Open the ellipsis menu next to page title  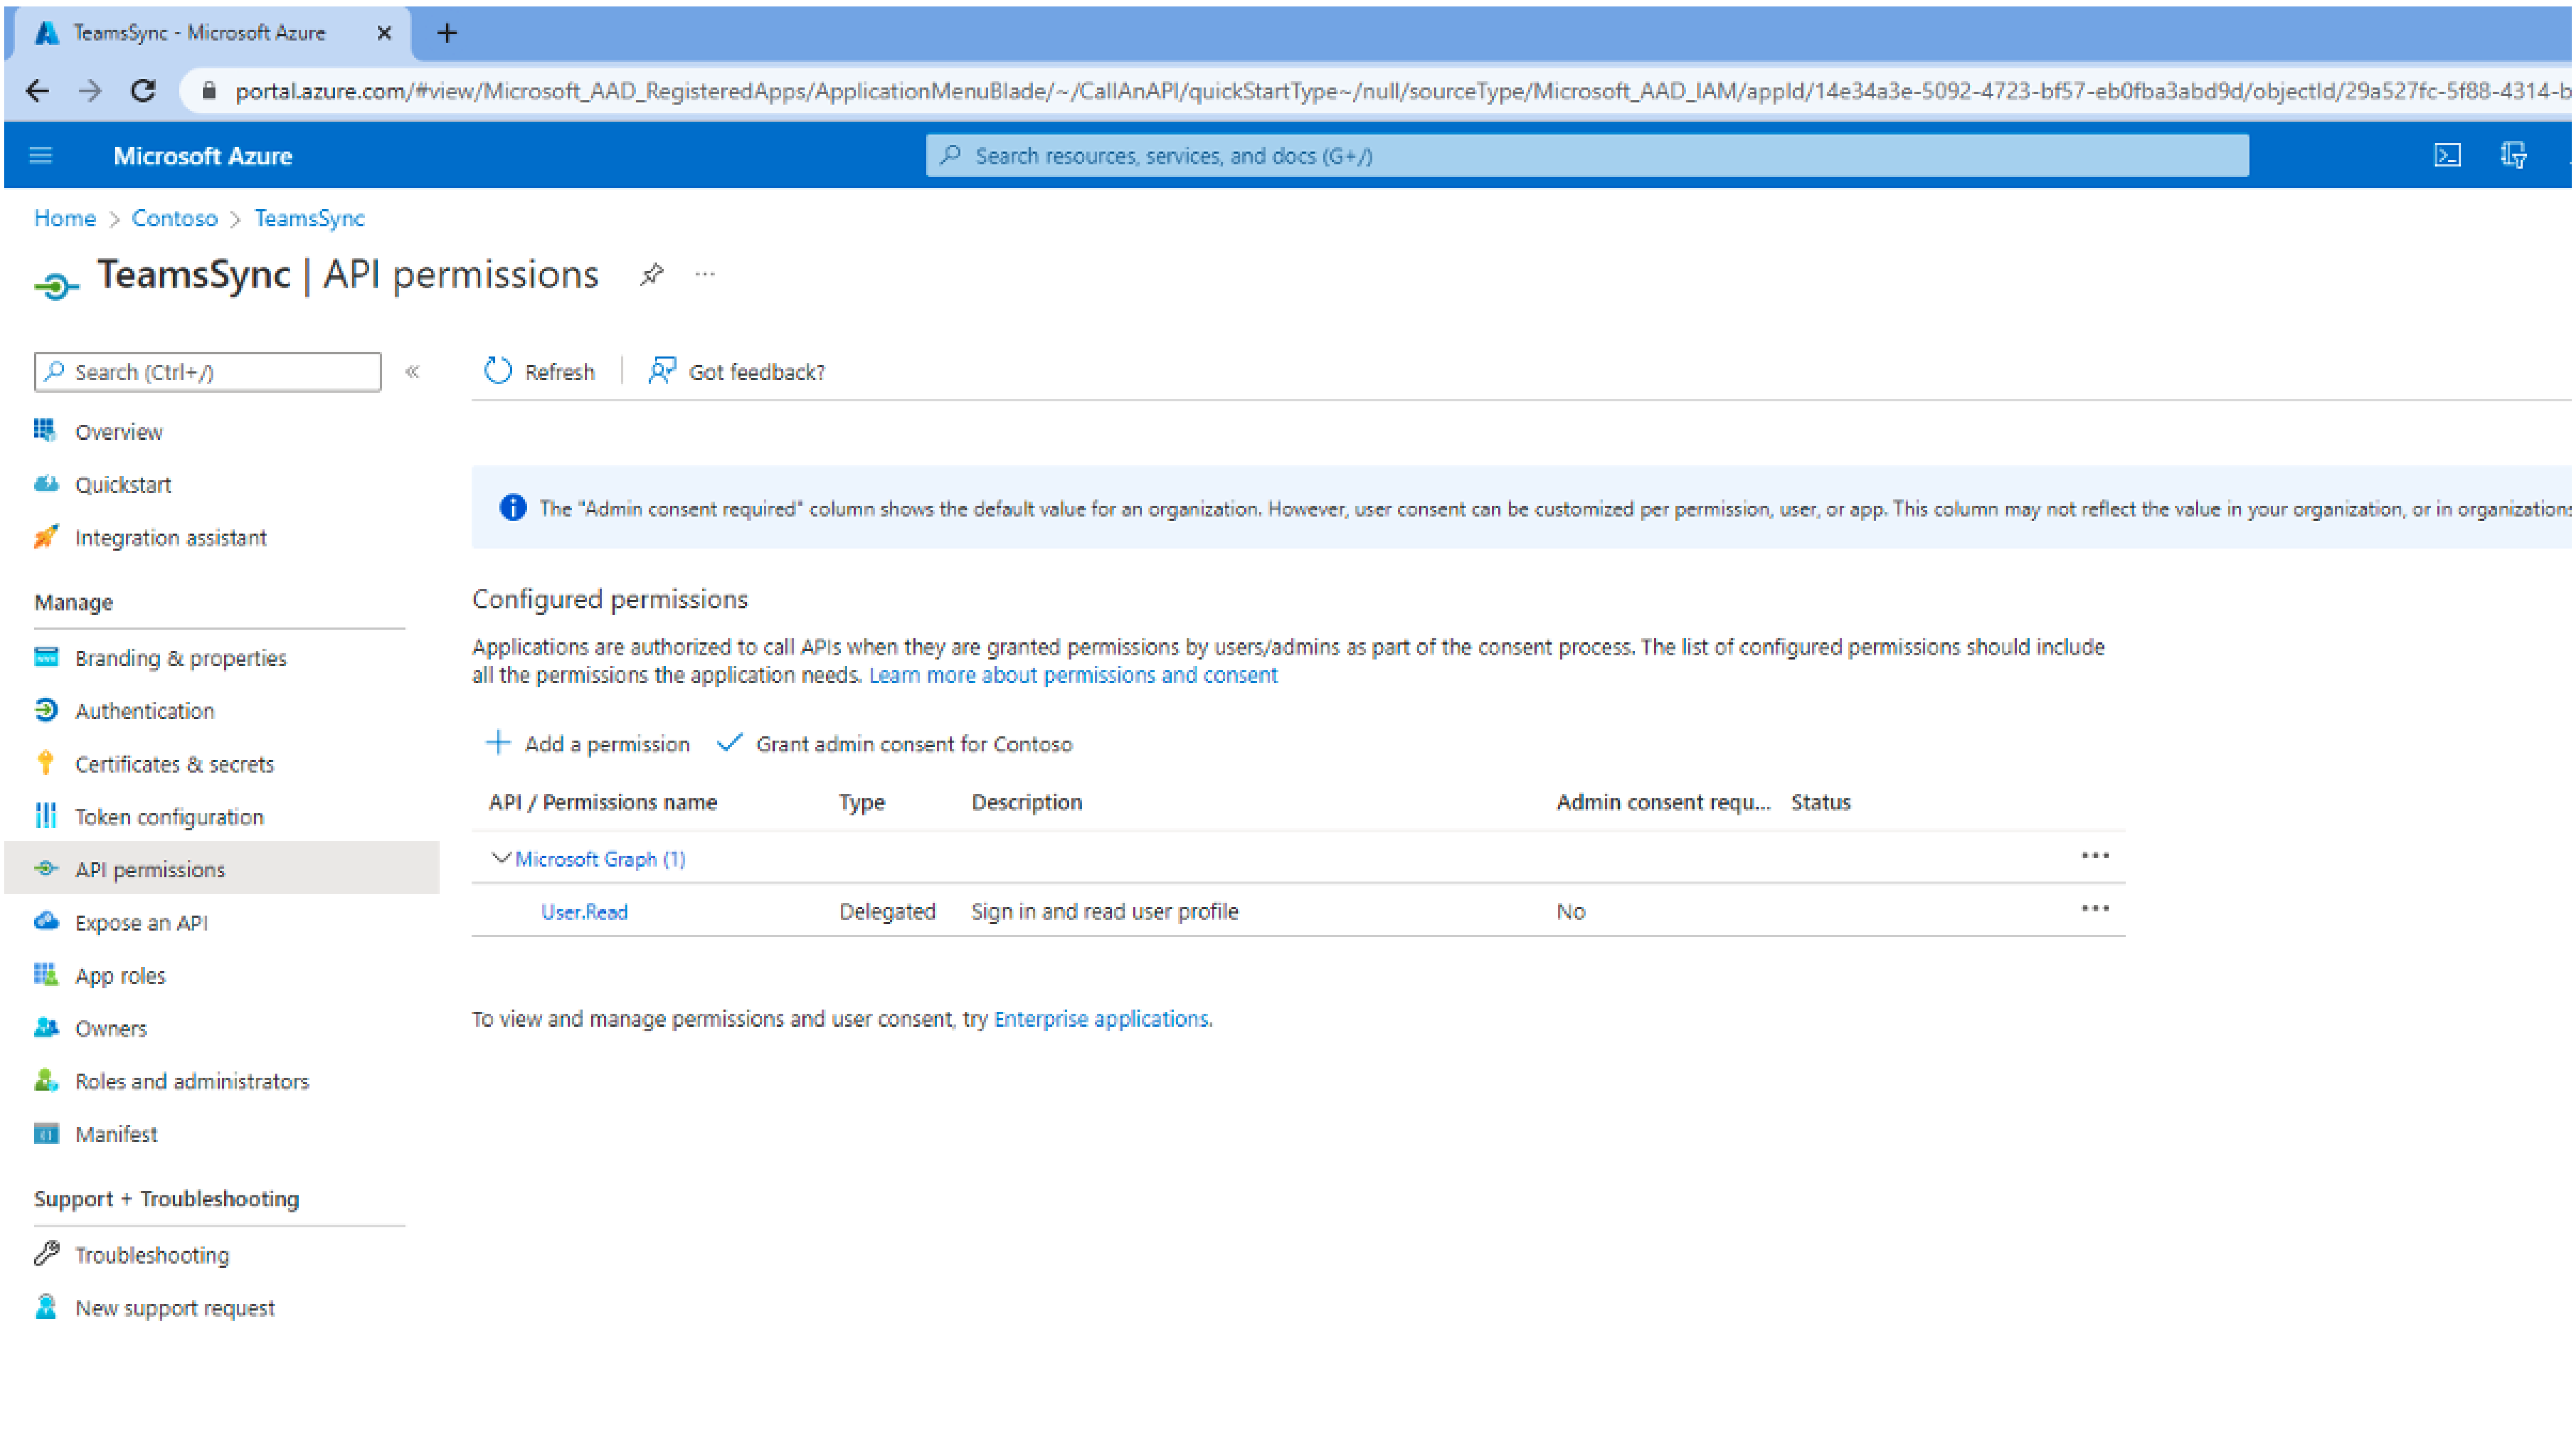[x=705, y=275]
